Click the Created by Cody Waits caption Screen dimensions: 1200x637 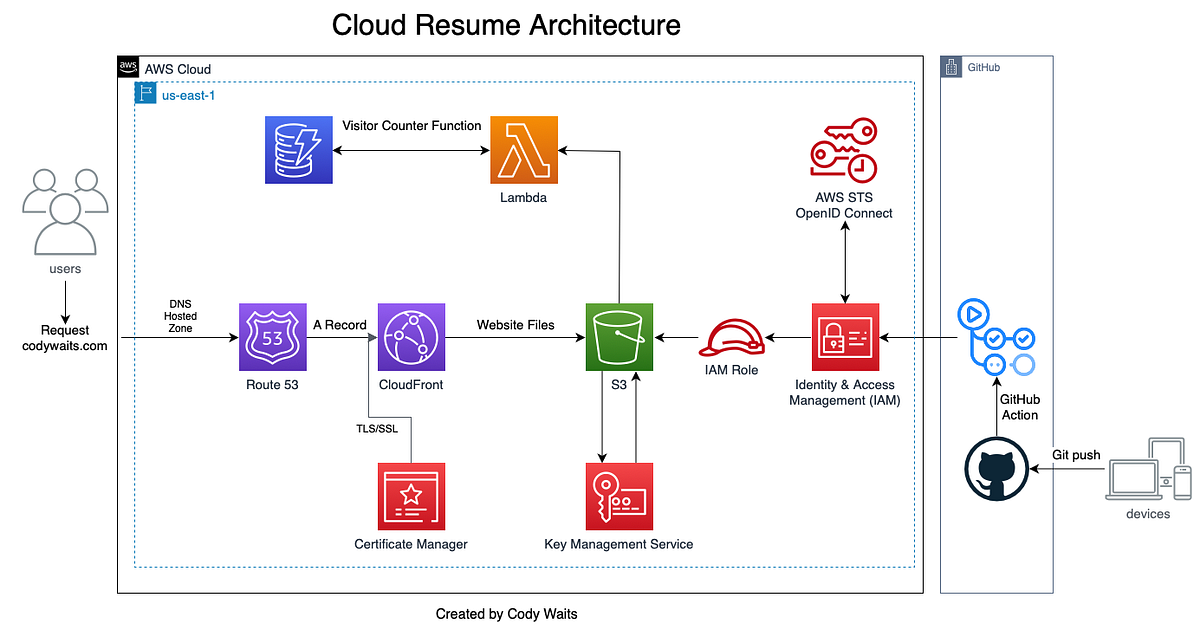pos(507,613)
